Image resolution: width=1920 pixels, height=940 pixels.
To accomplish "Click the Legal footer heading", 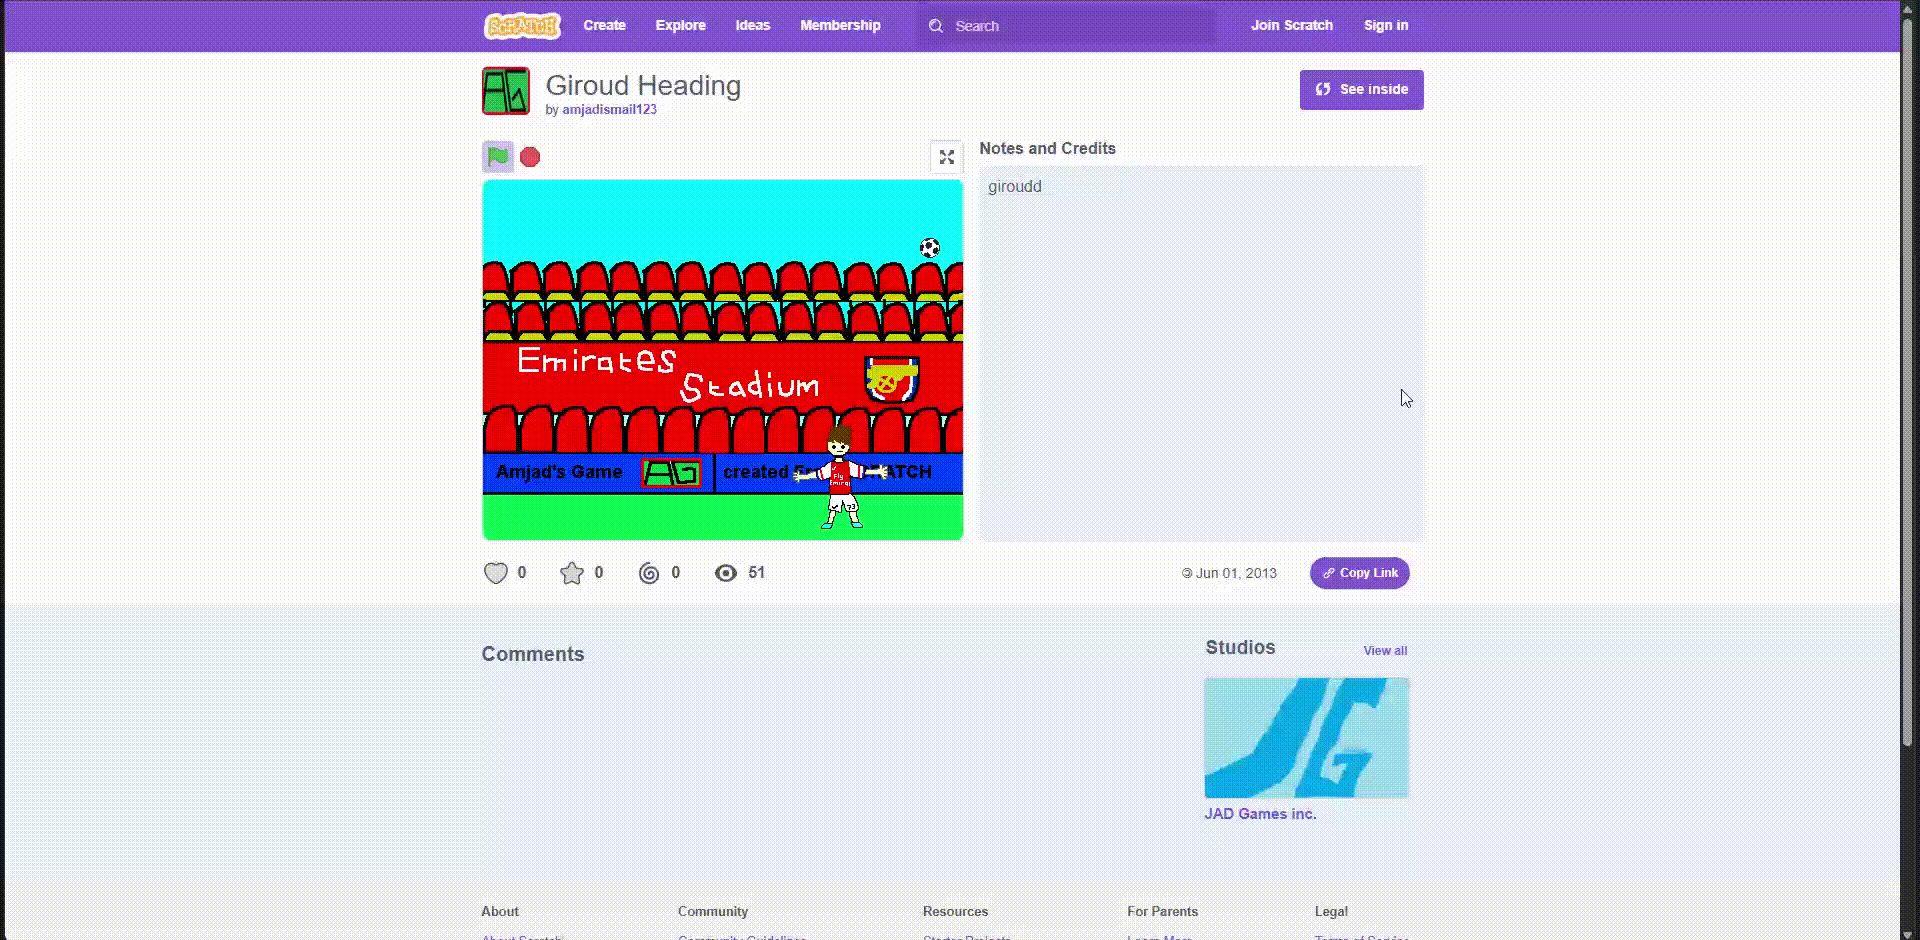I will coord(1331,912).
